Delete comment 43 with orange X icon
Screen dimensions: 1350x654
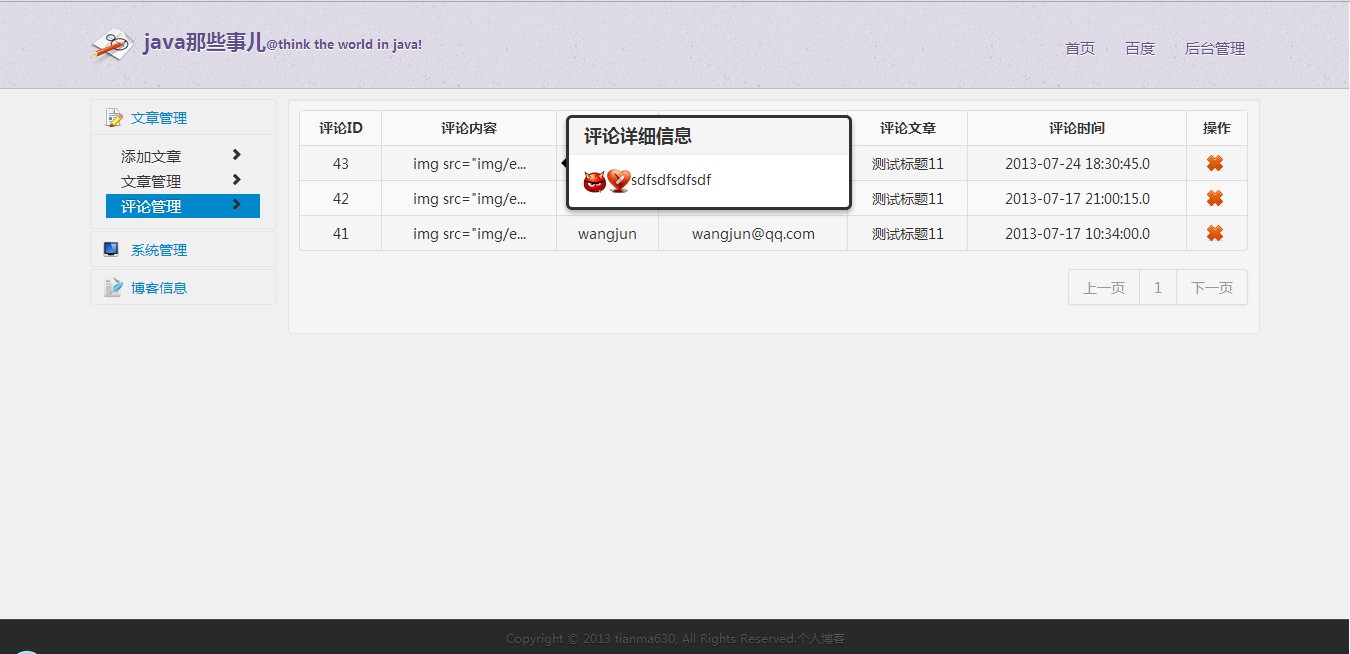[x=1215, y=163]
